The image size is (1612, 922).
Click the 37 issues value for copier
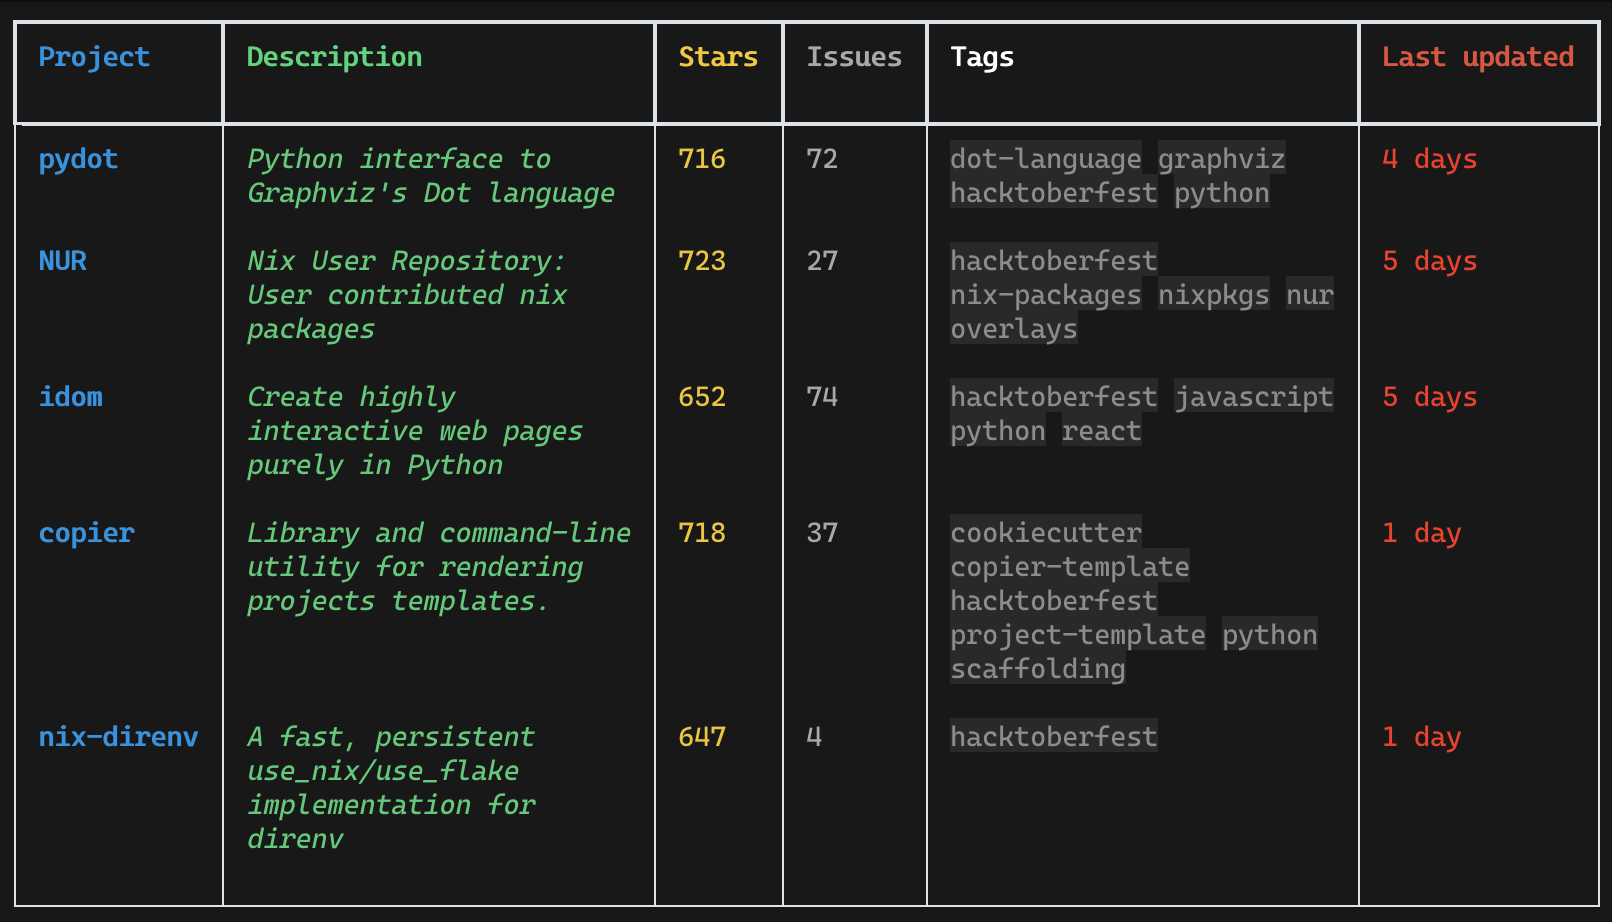(x=822, y=533)
